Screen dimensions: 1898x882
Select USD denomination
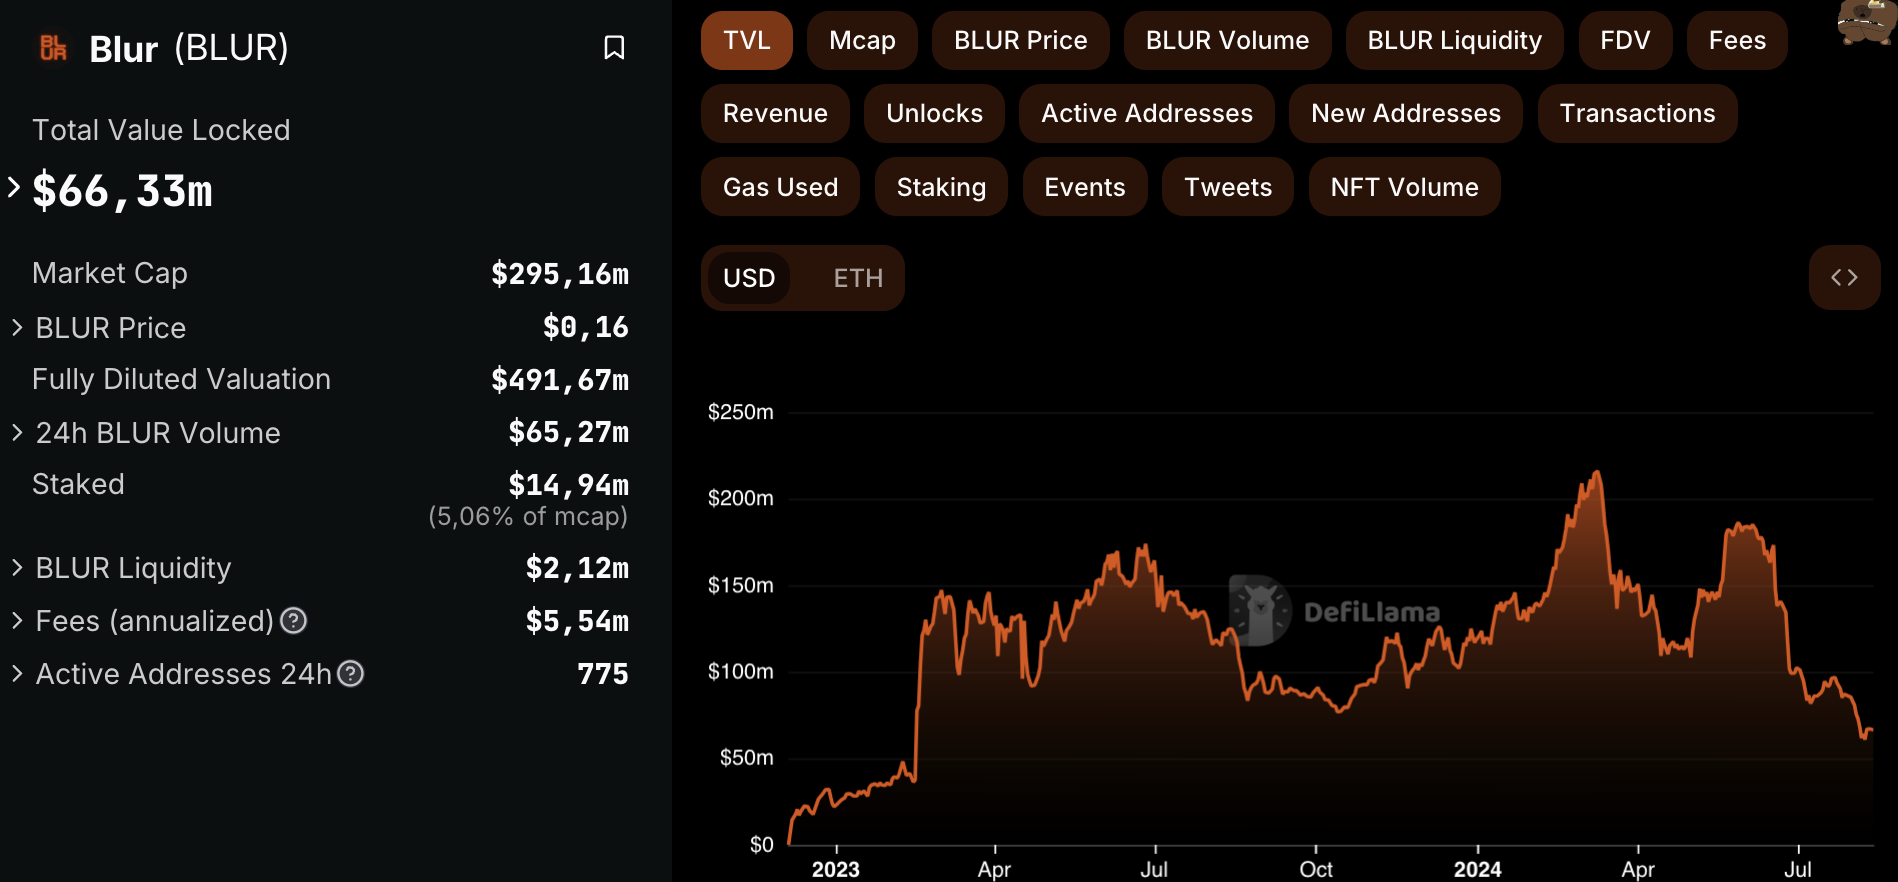[x=748, y=278]
